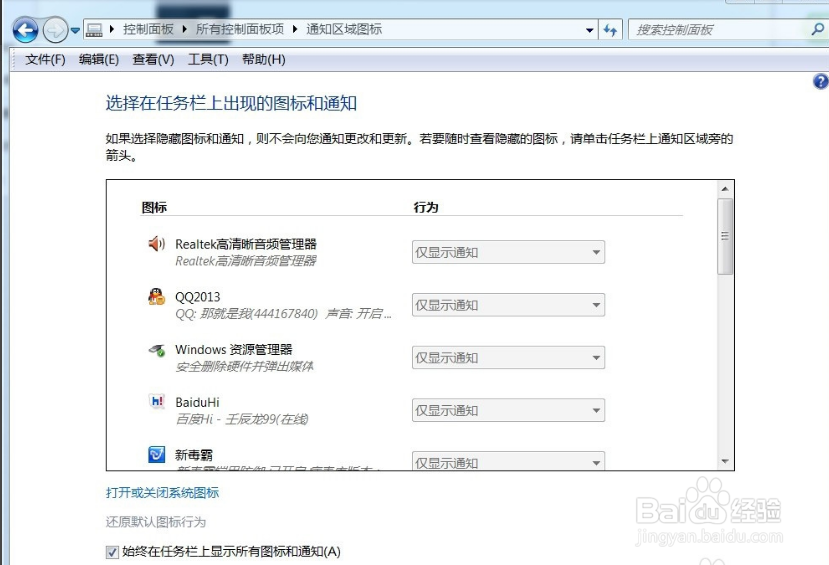The height and width of the screenshot is (565, 829).
Task: Open the 查看(V) menu
Action: pos(153,59)
